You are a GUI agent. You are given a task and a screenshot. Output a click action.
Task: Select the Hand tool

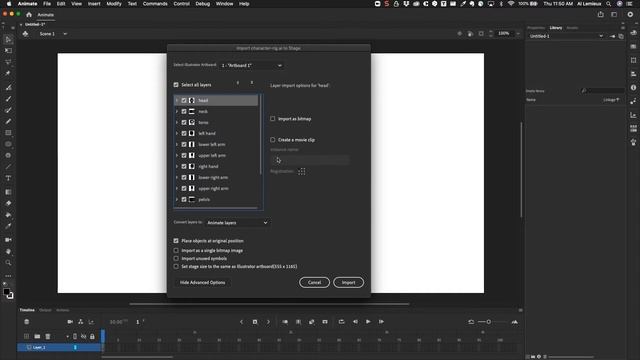click(8, 251)
